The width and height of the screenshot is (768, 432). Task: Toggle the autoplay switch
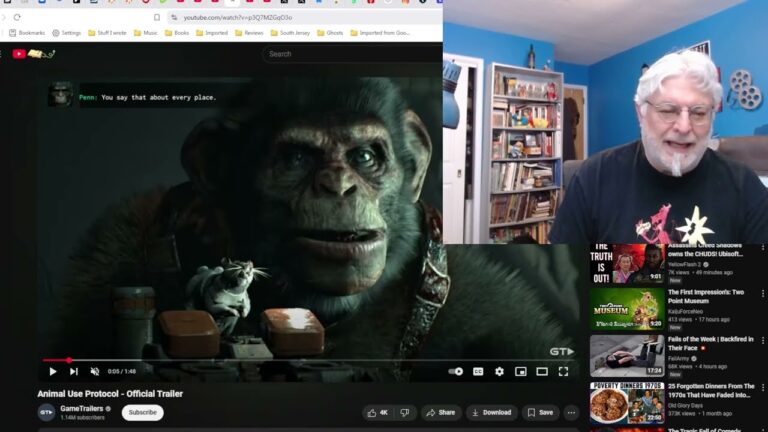click(456, 371)
